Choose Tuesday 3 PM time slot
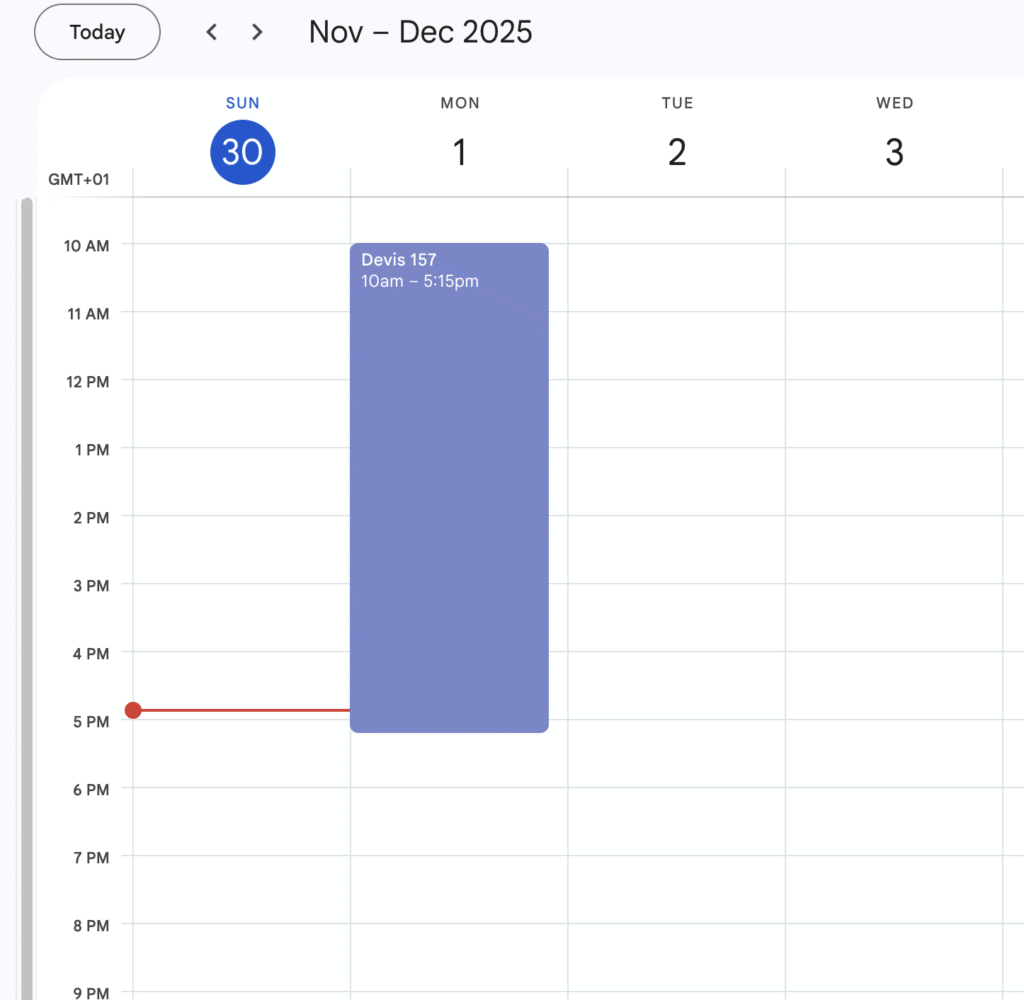The height and width of the screenshot is (1000, 1024). coord(676,617)
